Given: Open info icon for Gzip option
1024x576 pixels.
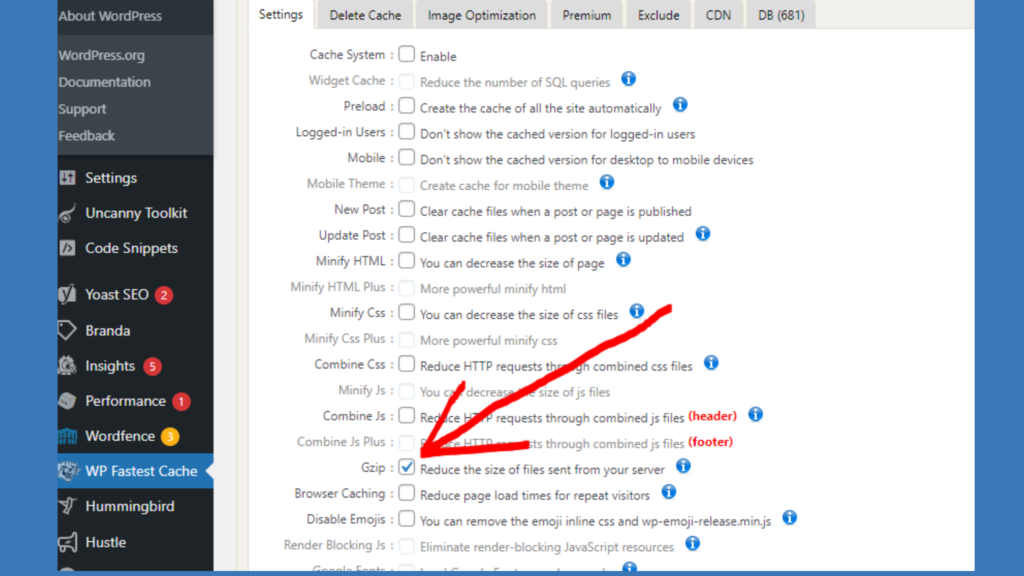Looking at the screenshot, I should pos(683,466).
